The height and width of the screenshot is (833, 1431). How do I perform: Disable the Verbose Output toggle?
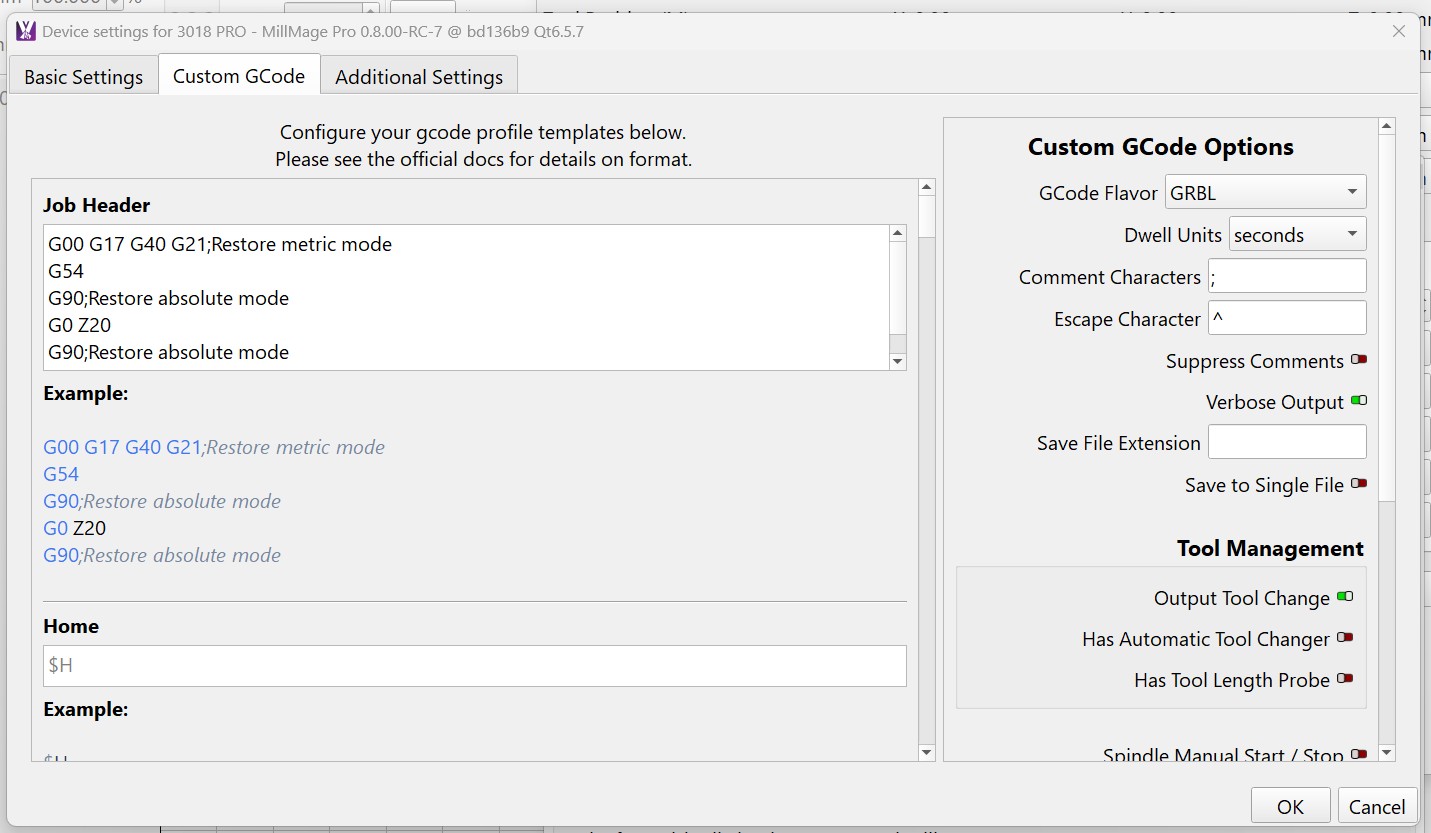pyautogui.click(x=1358, y=401)
